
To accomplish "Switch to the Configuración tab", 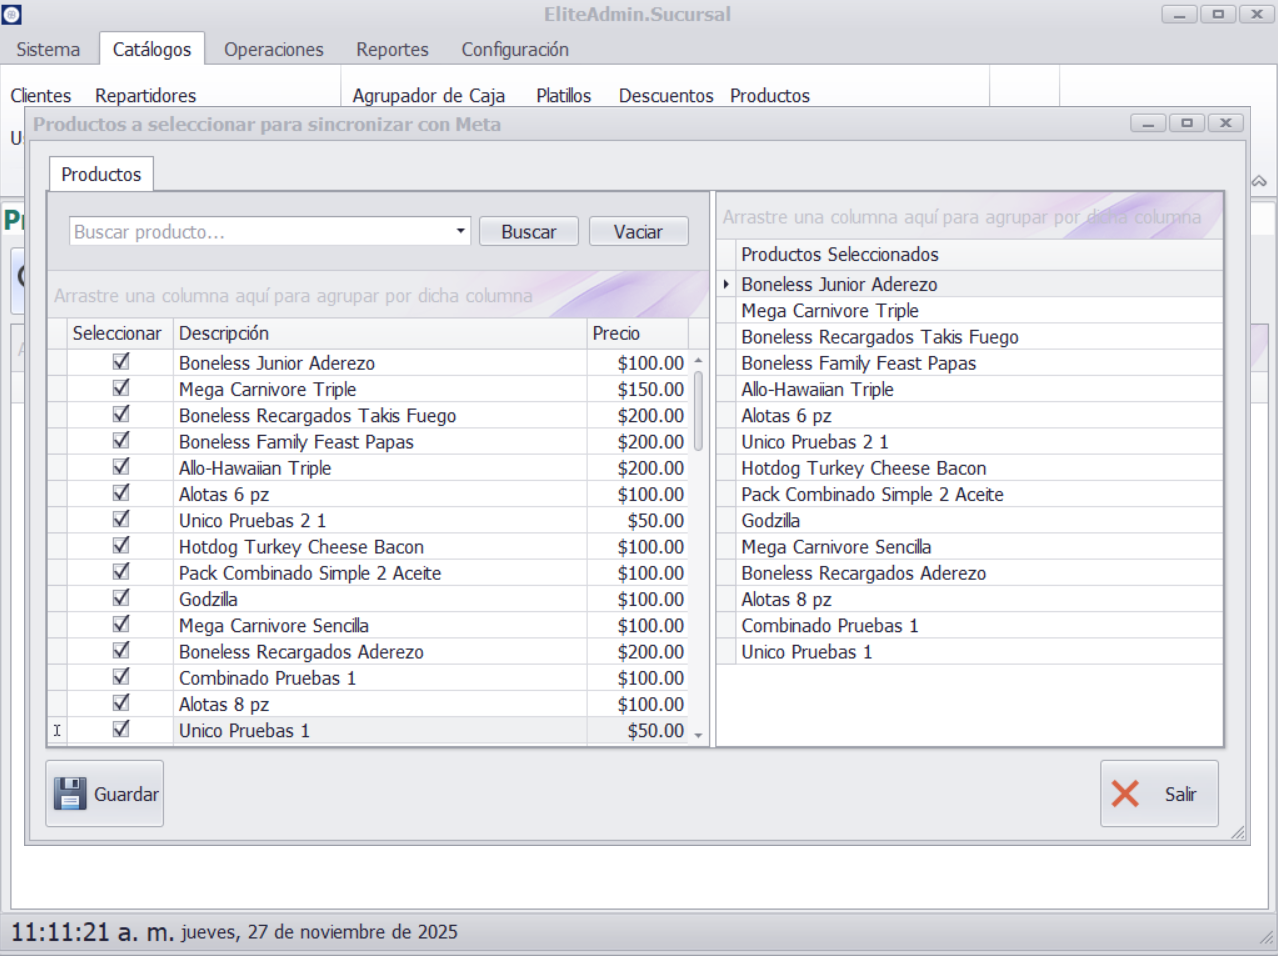I will coord(514,49).
